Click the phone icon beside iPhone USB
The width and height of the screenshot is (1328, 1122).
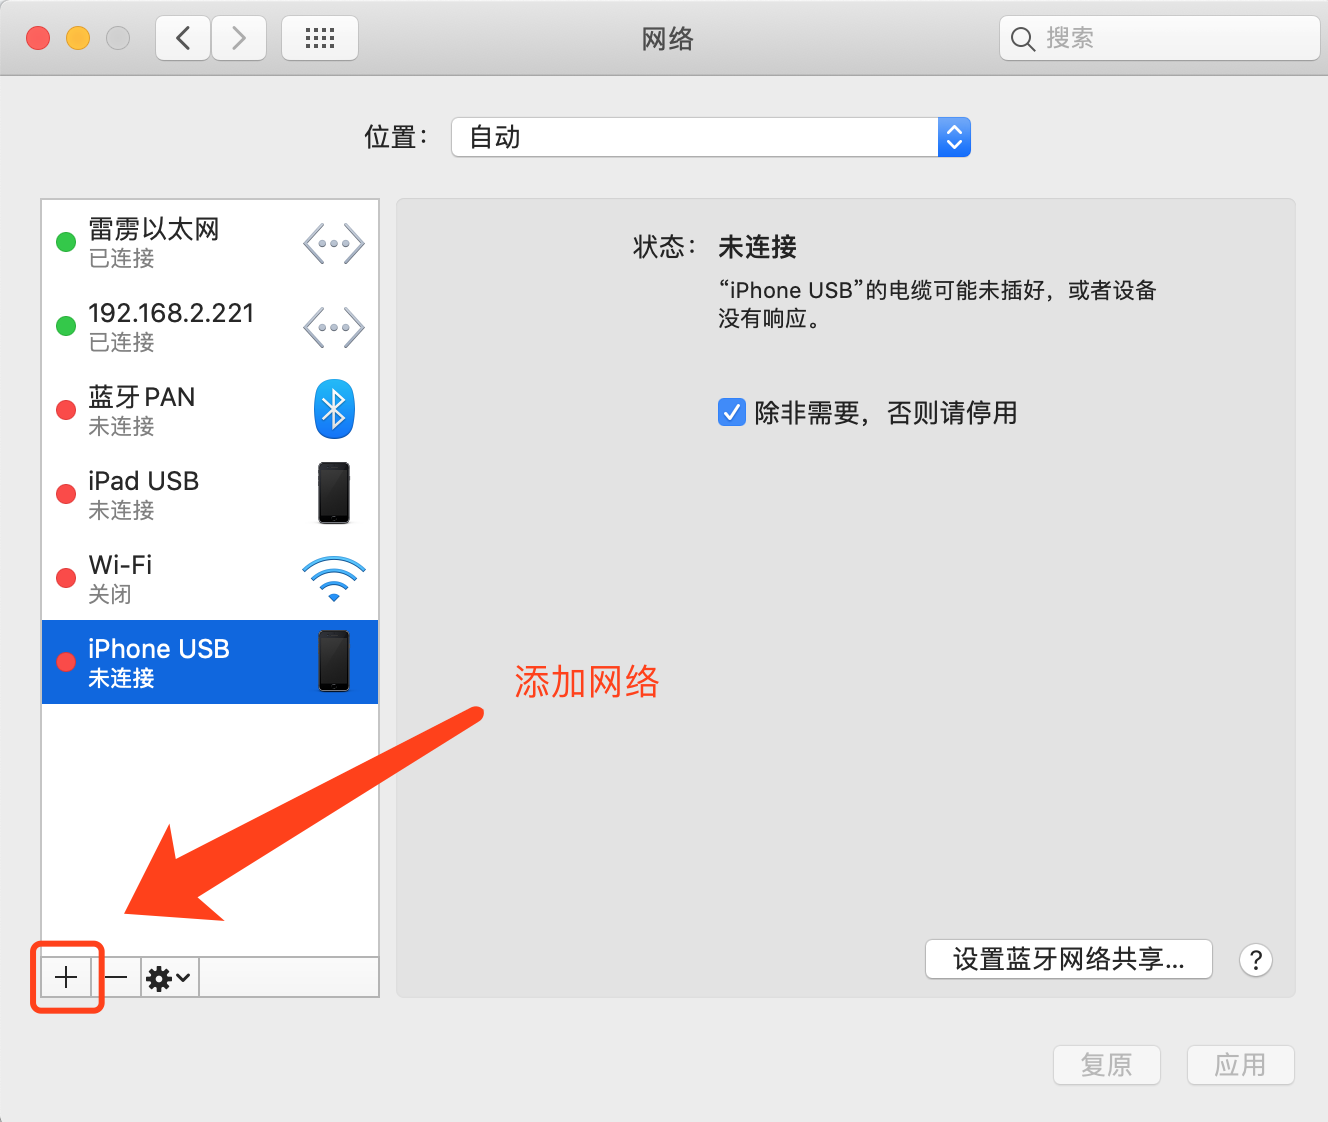coord(334,661)
